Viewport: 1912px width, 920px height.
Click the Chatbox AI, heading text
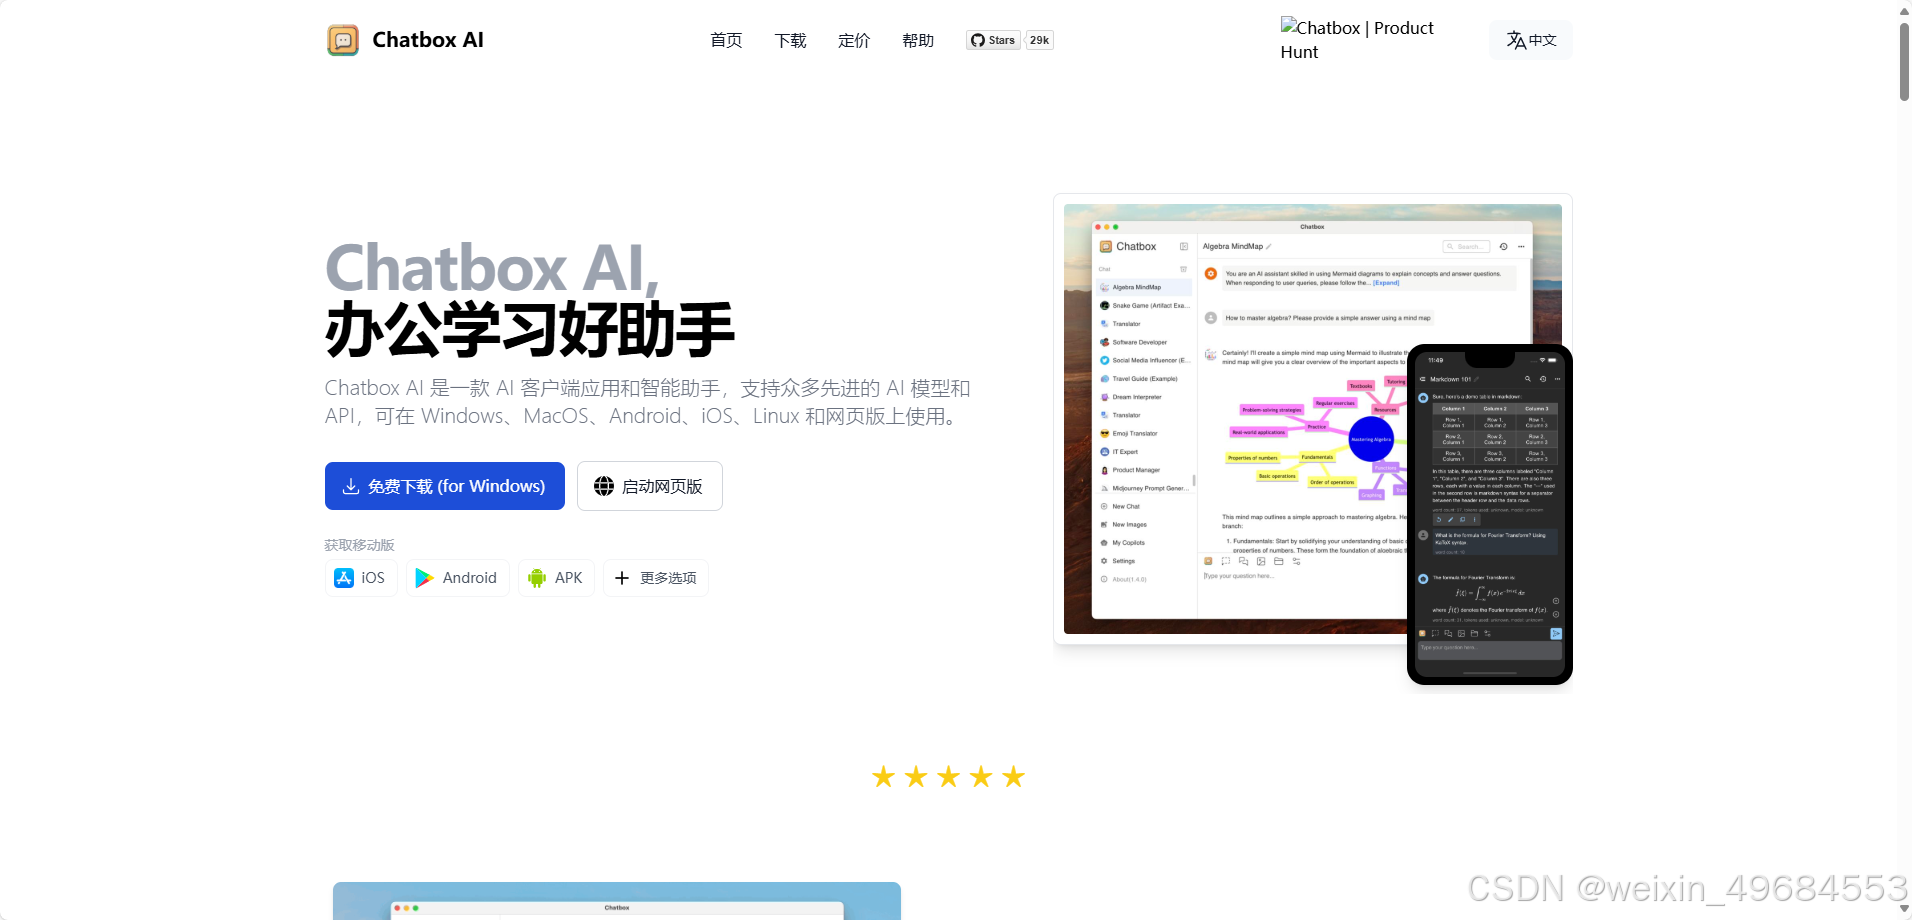click(x=492, y=268)
